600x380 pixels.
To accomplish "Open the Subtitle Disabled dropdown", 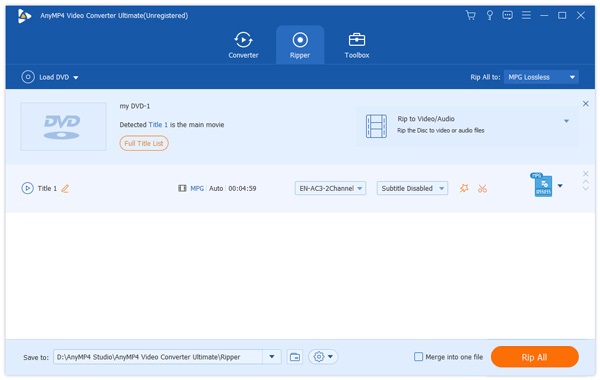I will click(412, 188).
